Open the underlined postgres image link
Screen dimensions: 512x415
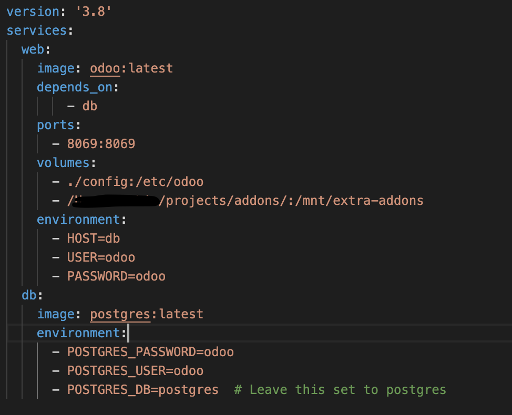pyautogui.click(x=120, y=314)
